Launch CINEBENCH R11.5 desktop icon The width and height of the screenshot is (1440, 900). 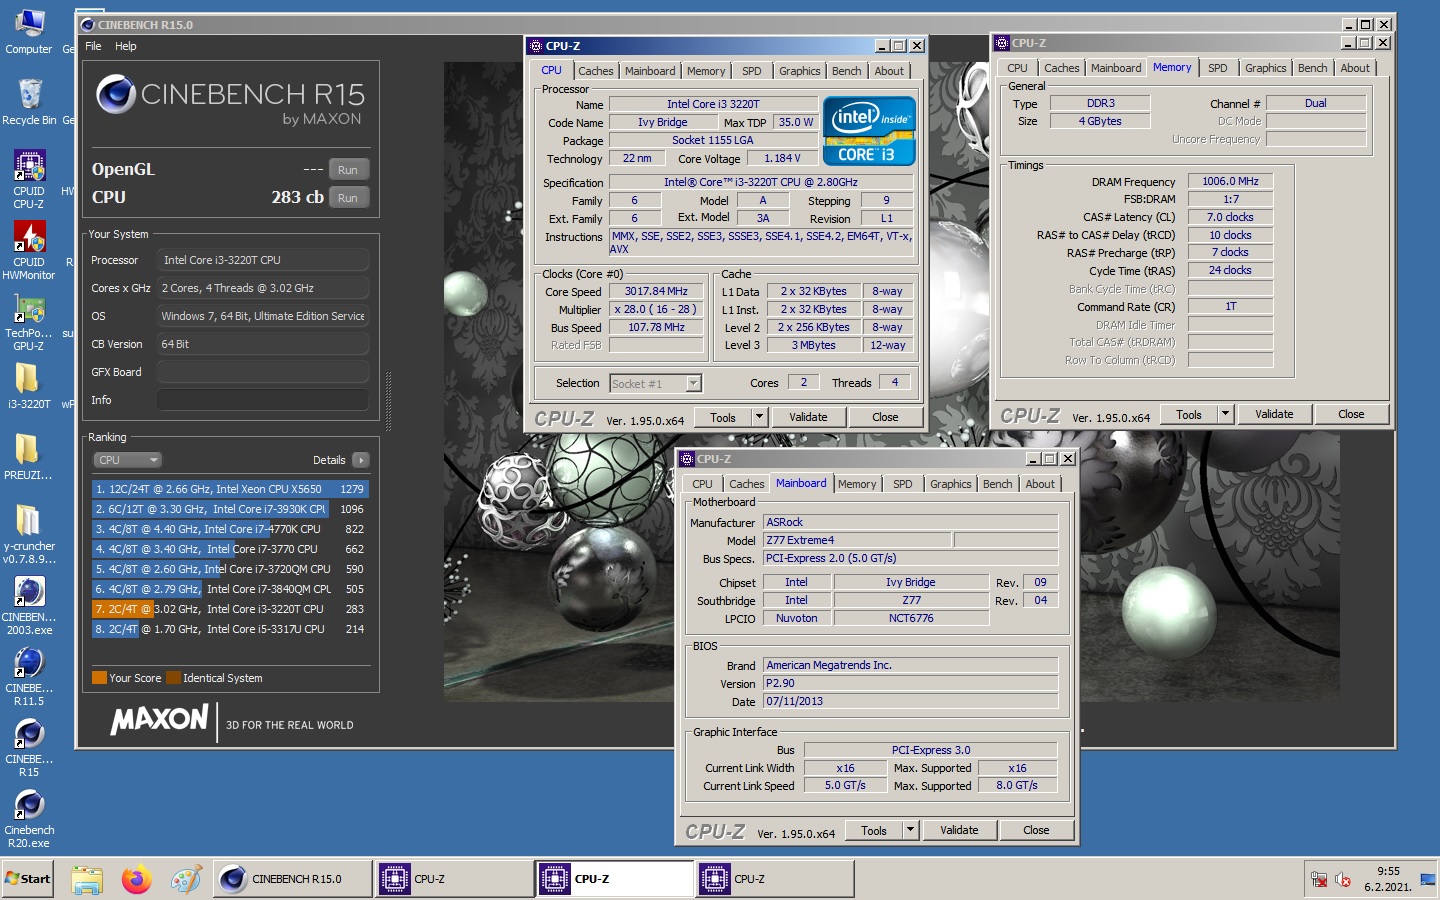click(29, 676)
